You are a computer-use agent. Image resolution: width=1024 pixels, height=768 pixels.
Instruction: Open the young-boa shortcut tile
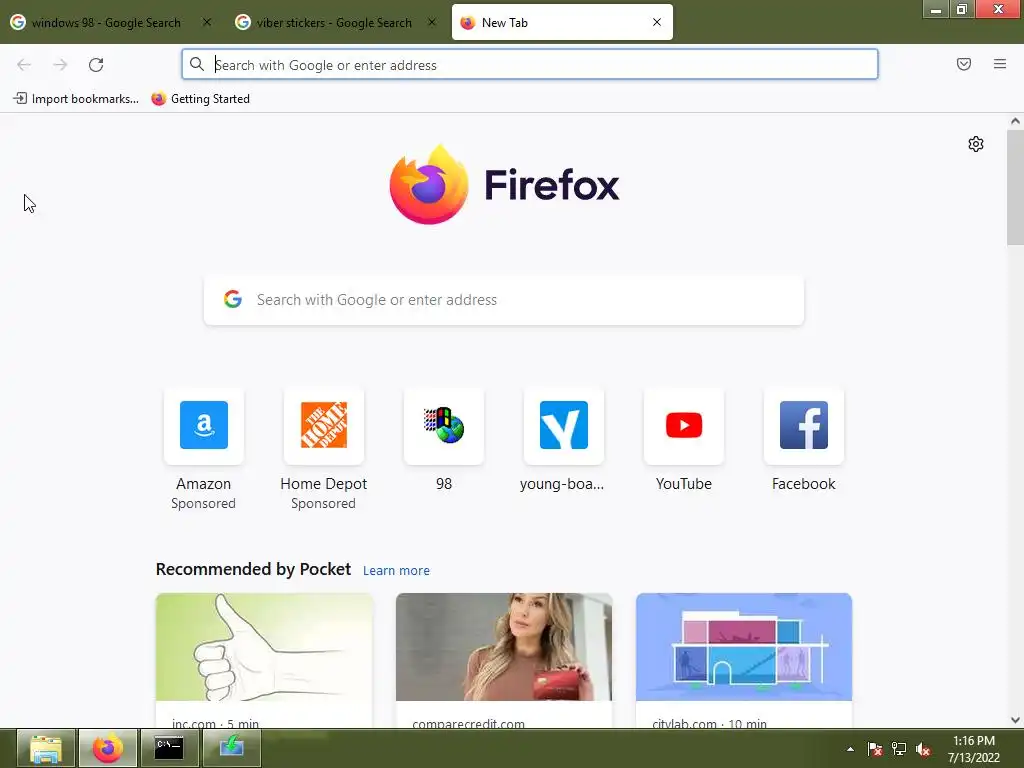[564, 426]
